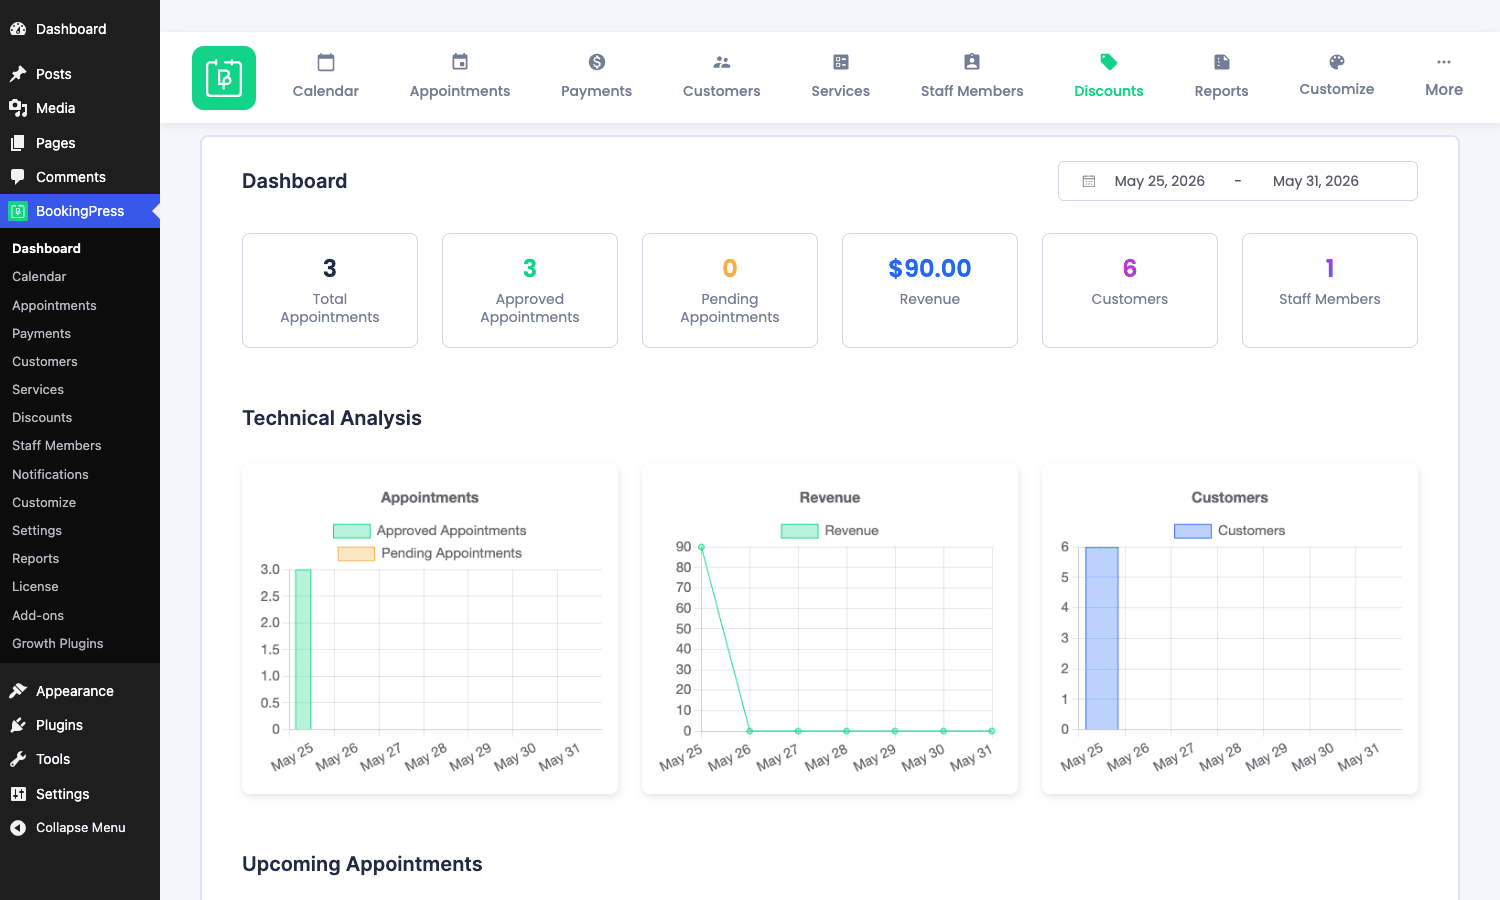Click the WordPress Dashboard gauge icon

pos(18,29)
